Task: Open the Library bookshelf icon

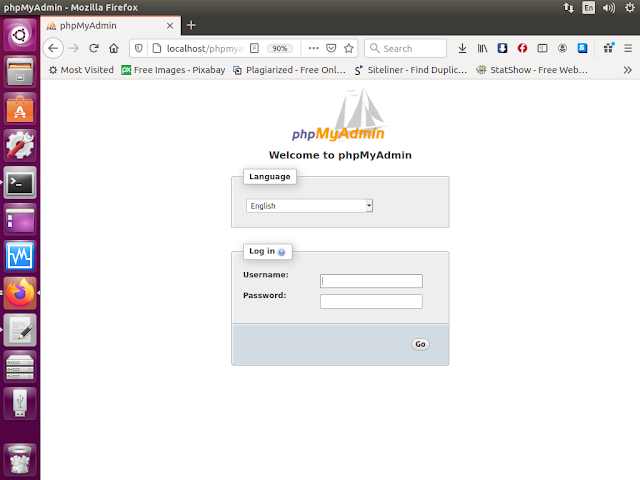Action: [x=482, y=49]
